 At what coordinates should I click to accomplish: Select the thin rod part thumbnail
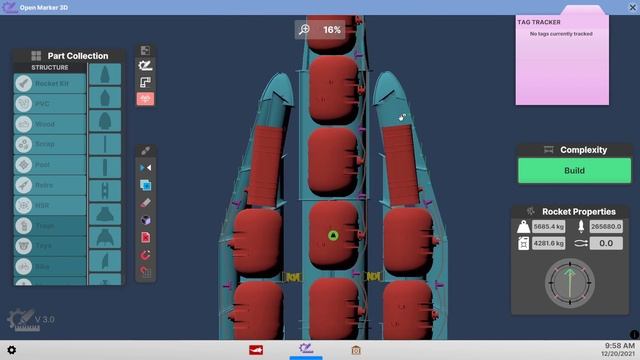click(x=105, y=144)
